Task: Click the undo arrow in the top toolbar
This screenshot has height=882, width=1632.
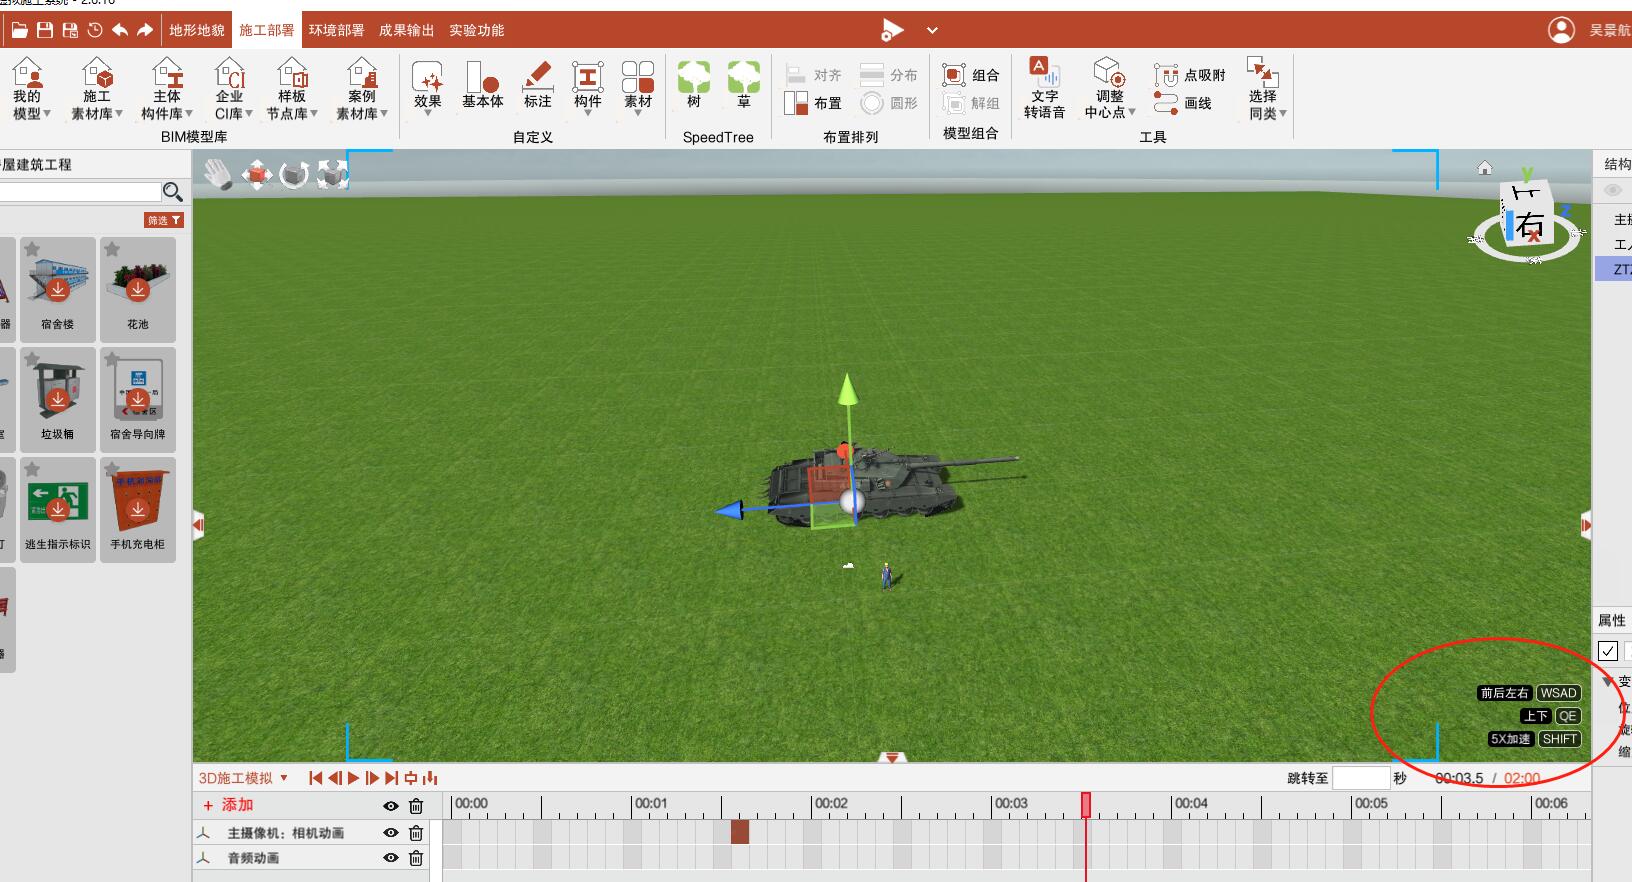Action: click(120, 30)
